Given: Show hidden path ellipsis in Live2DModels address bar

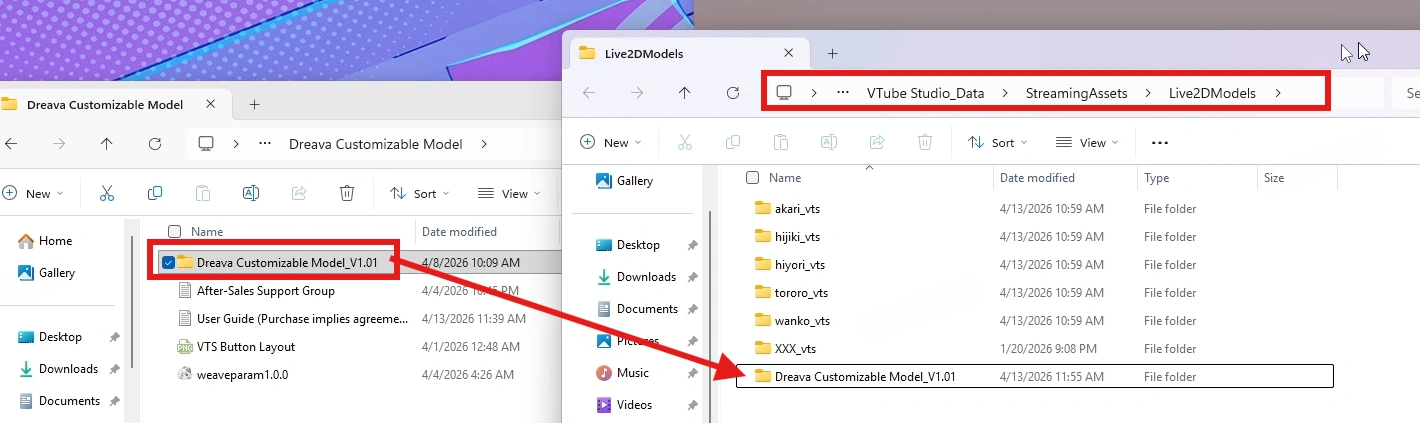Looking at the screenshot, I should click(843, 93).
